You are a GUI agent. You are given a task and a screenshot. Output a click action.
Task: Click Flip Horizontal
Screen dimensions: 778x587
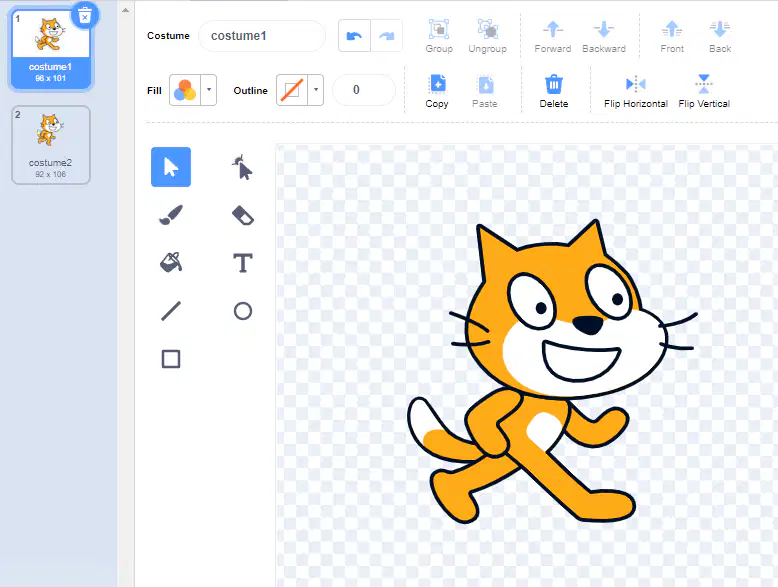636,91
